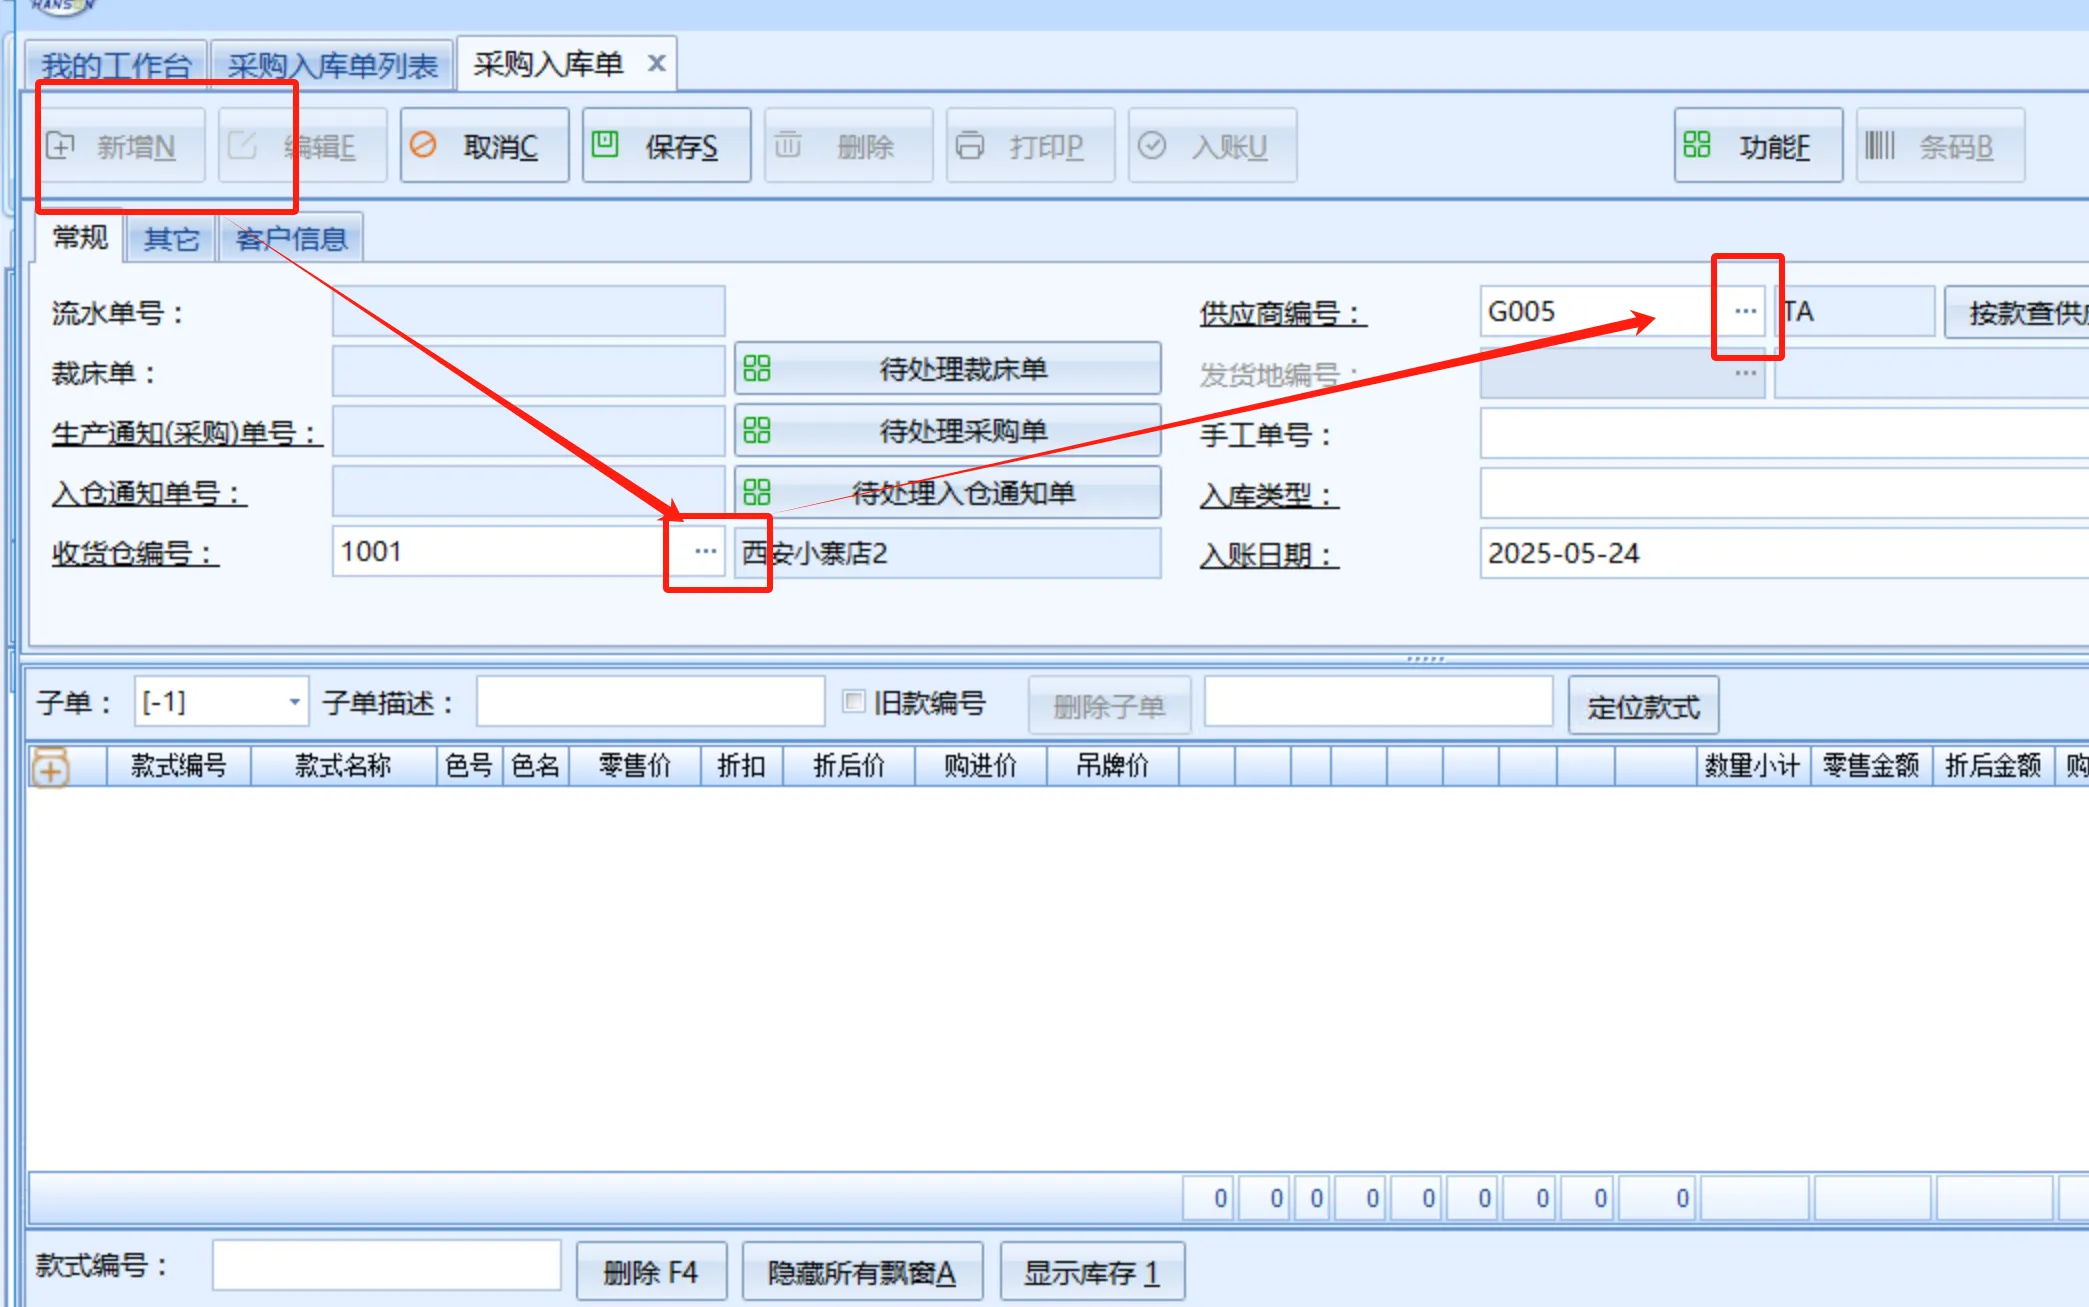Click the 取消C cancel toolbar button
Image resolution: width=2089 pixels, height=1307 pixels.
pos(484,146)
